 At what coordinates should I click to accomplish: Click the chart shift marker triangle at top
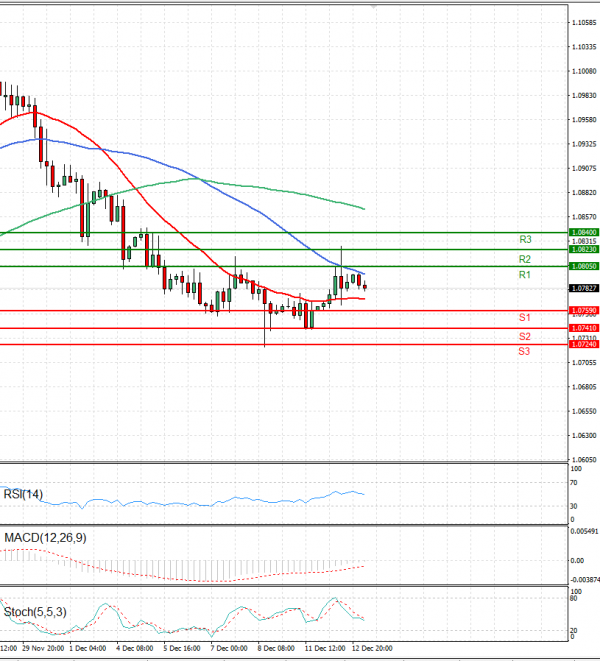[373, 7]
